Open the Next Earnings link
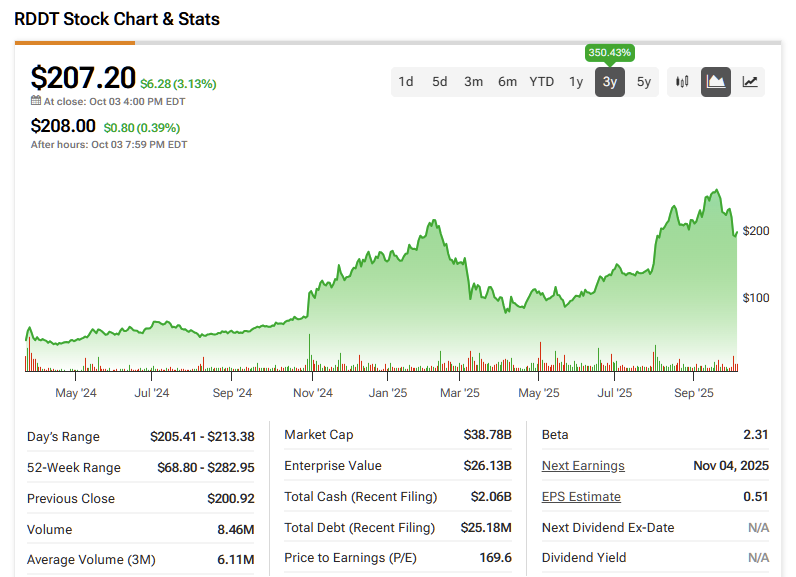 point(583,465)
